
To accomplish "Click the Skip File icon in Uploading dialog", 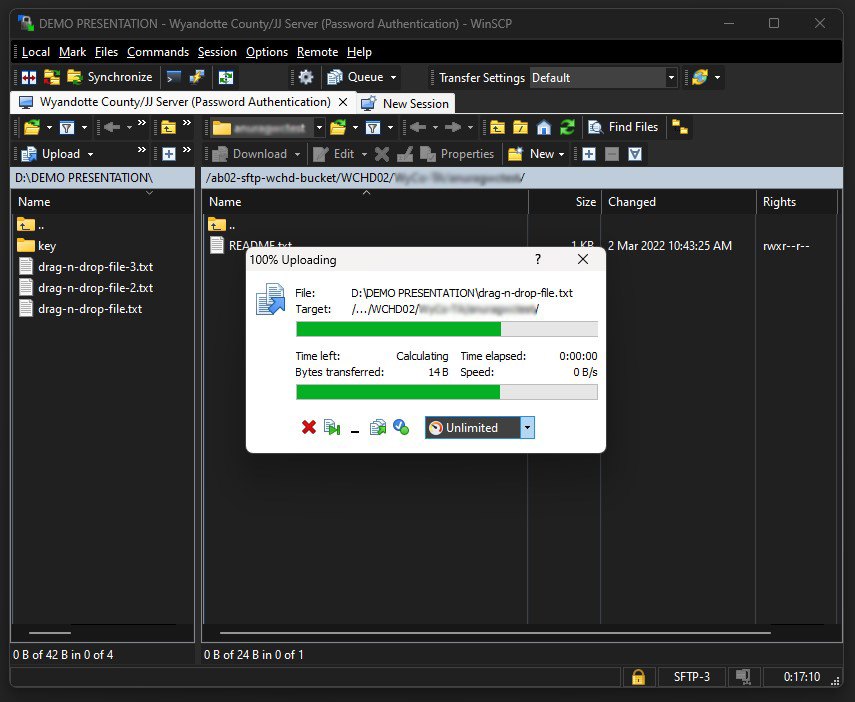I will tap(332, 428).
